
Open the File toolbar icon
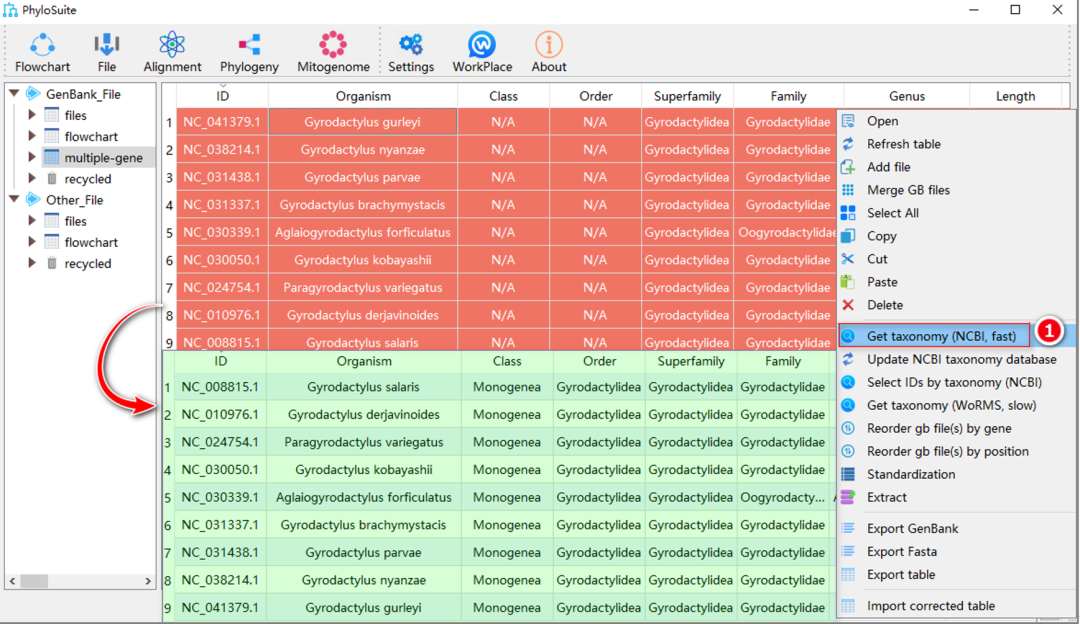pos(106,45)
